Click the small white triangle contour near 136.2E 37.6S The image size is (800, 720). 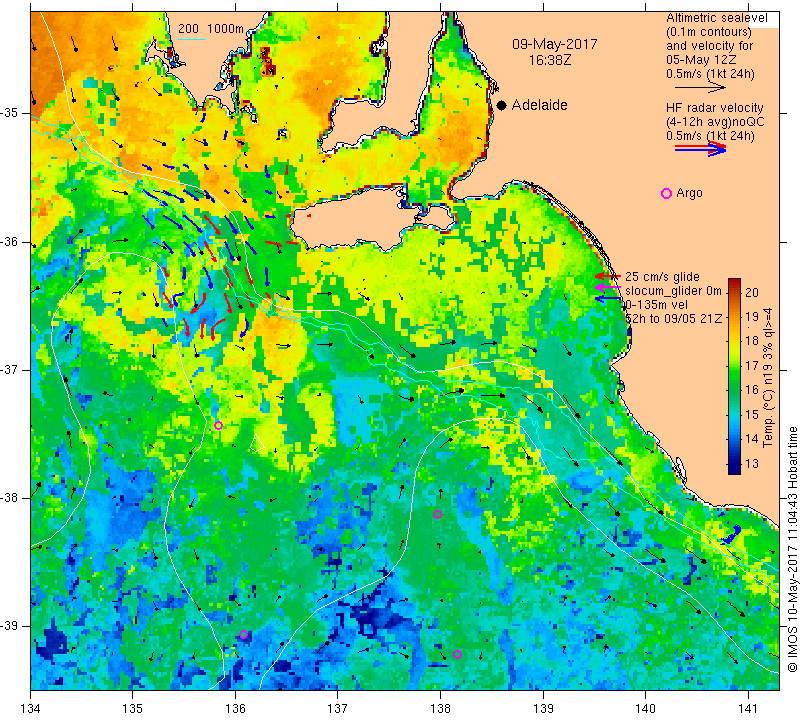[258, 444]
